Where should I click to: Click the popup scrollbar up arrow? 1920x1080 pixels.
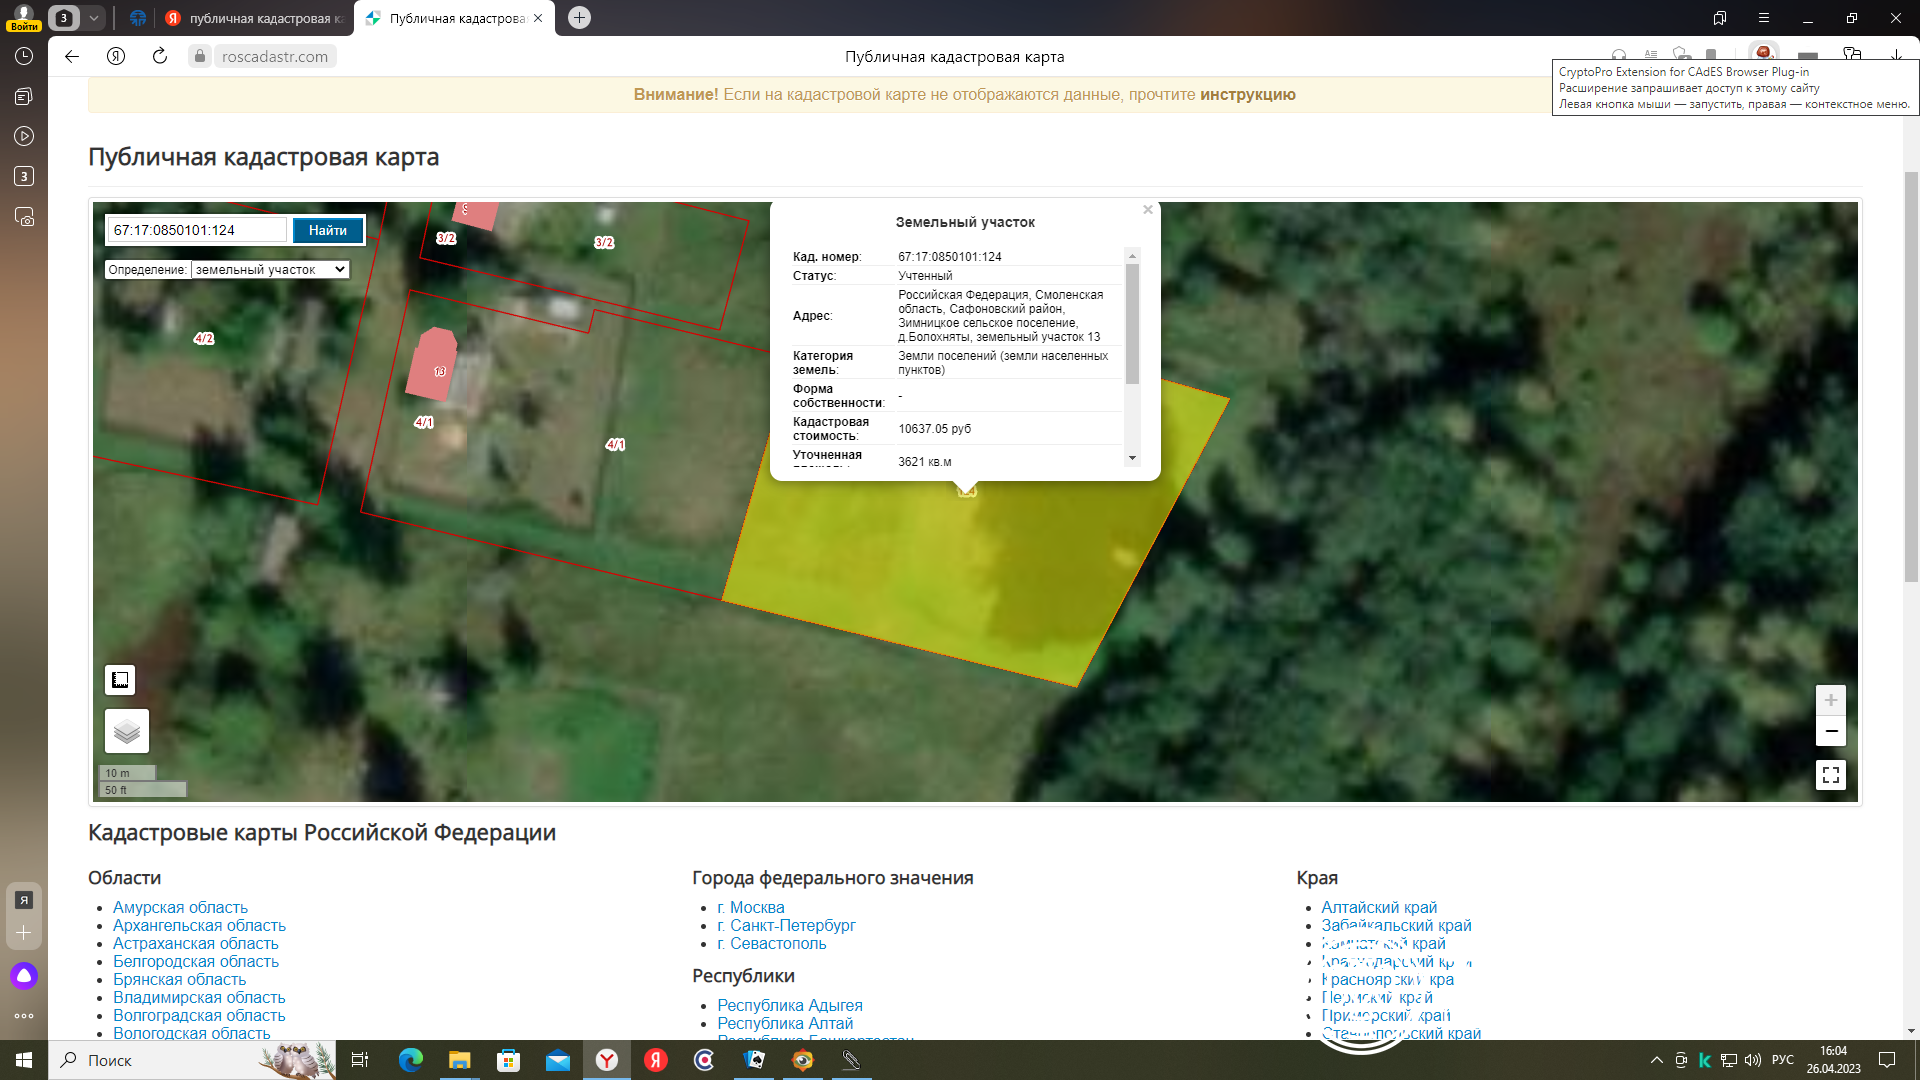[x=1132, y=255]
